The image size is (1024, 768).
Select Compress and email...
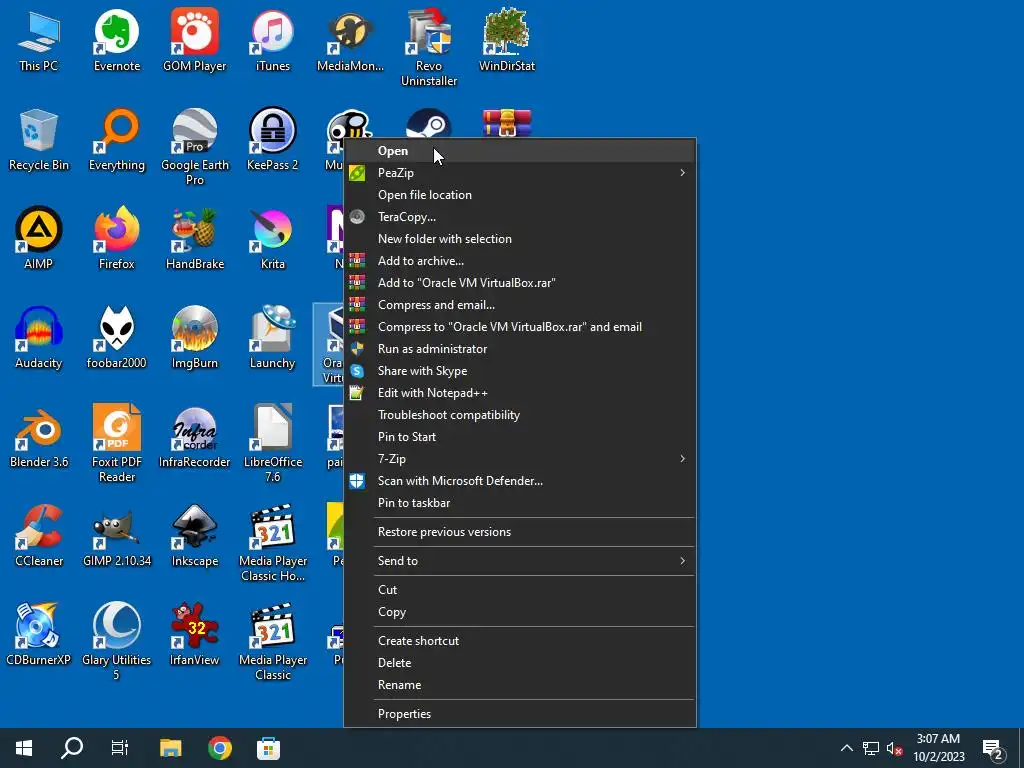pyautogui.click(x=520, y=305)
